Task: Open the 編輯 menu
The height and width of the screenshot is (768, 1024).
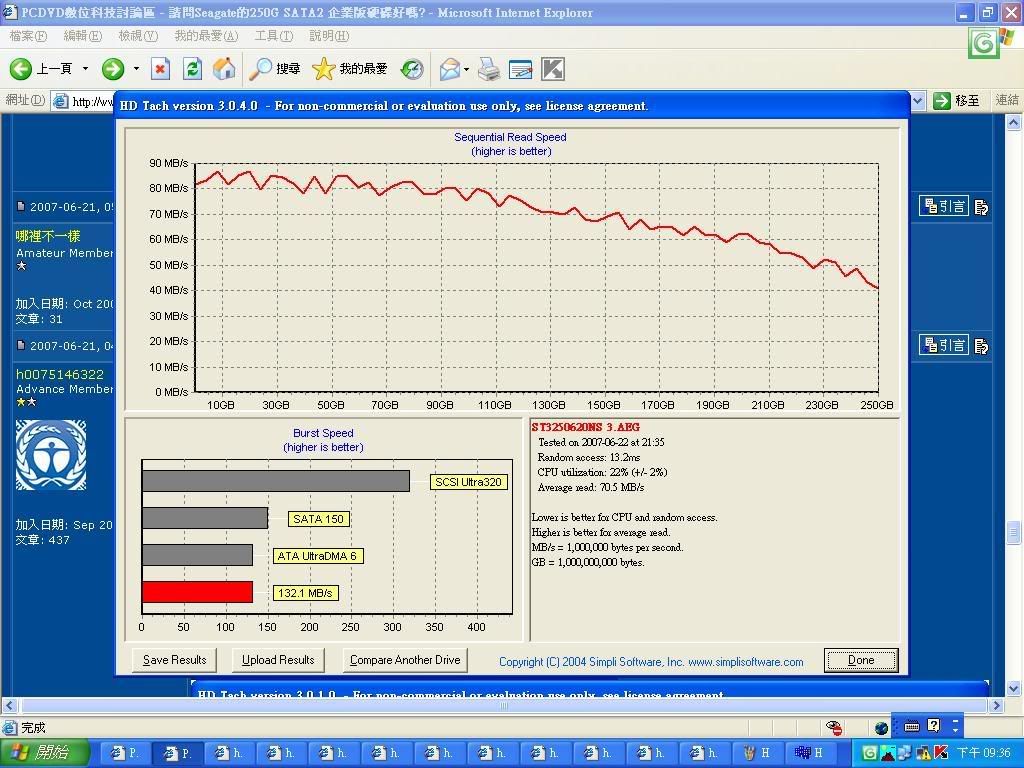Action: pos(83,36)
